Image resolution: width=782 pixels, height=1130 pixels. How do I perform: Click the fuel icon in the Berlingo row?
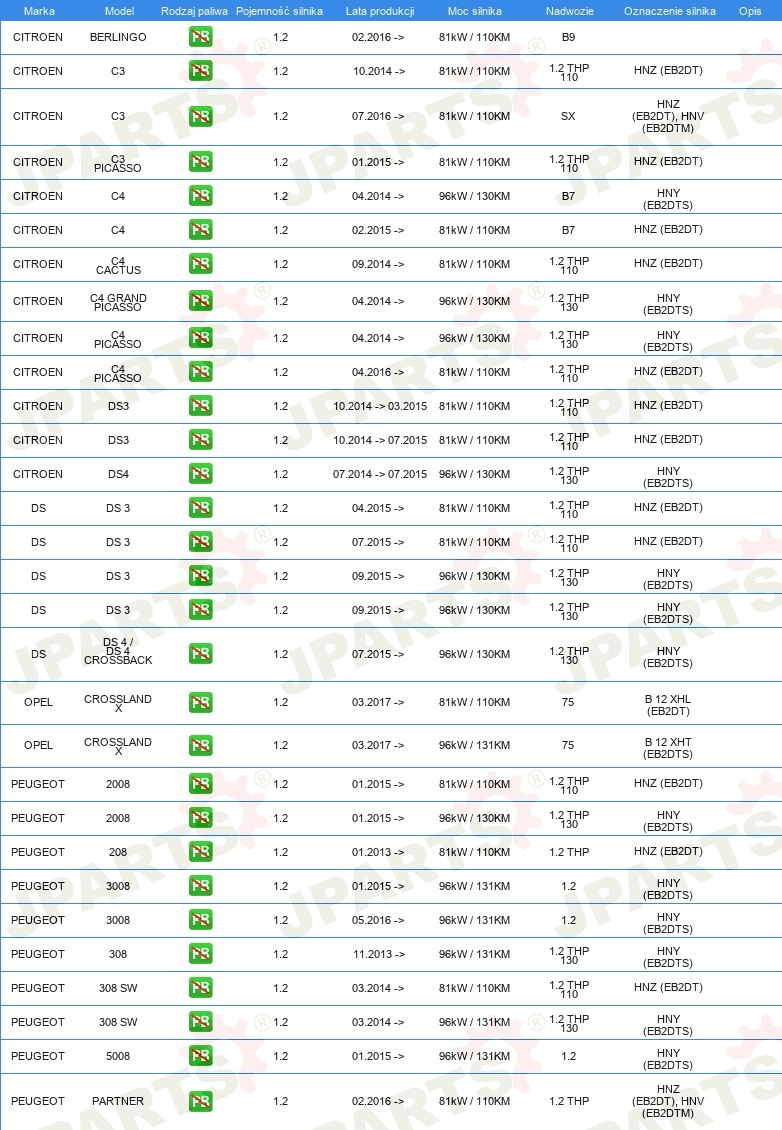click(200, 37)
